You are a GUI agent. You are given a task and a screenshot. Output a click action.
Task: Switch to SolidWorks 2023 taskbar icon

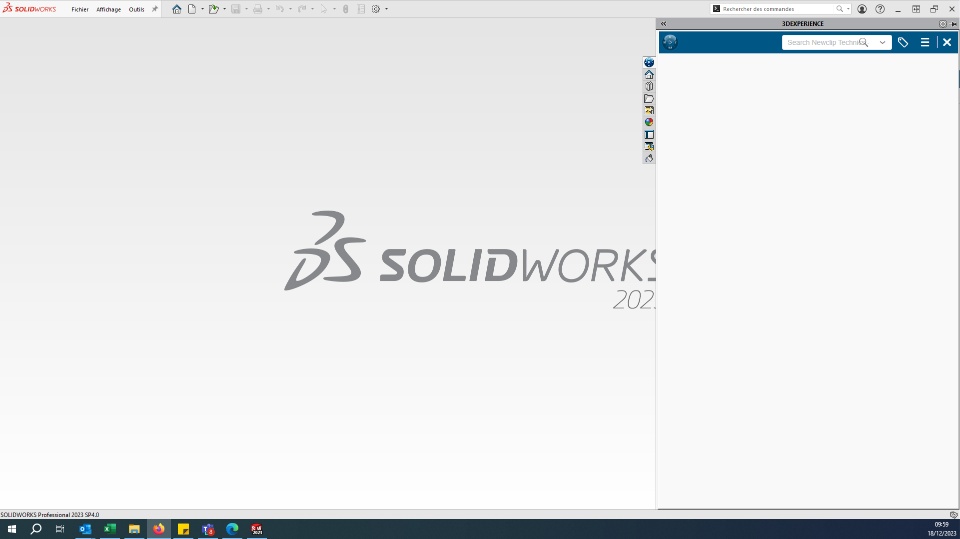click(x=257, y=529)
